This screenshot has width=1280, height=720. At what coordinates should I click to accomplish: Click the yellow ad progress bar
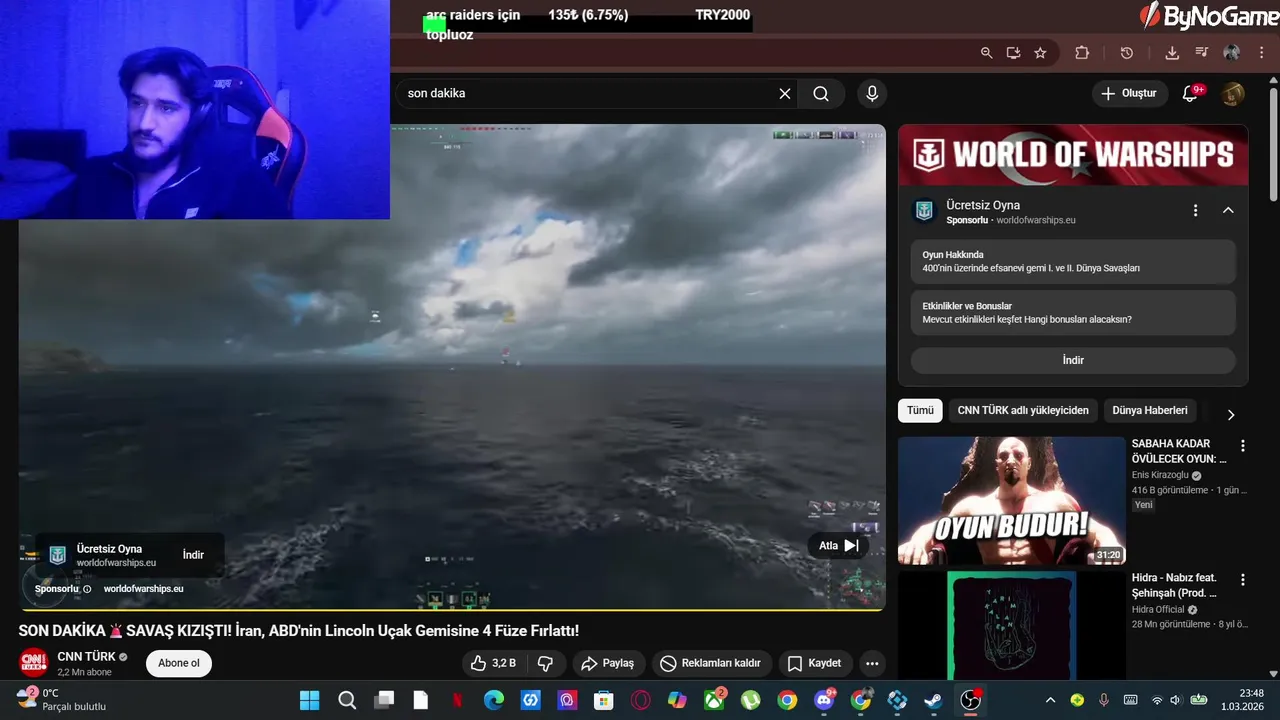coord(452,609)
